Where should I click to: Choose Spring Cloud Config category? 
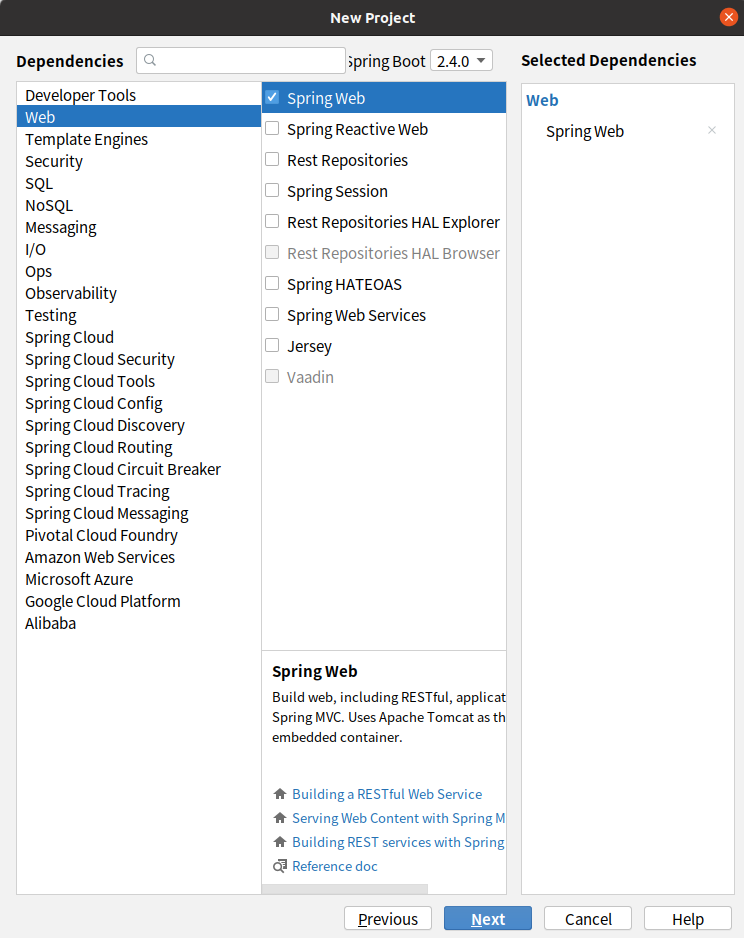pos(139,403)
